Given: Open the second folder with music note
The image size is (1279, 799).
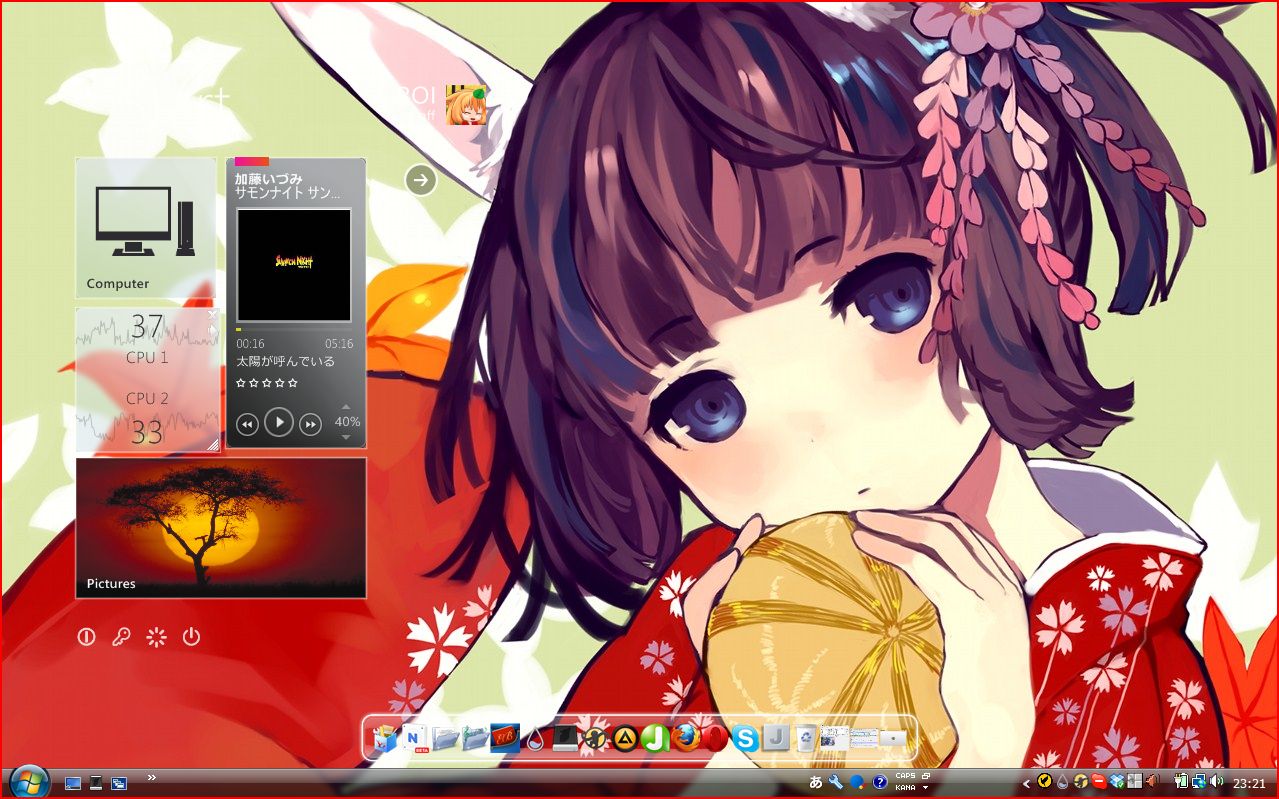Looking at the screenshot, I should coord(475,738).
